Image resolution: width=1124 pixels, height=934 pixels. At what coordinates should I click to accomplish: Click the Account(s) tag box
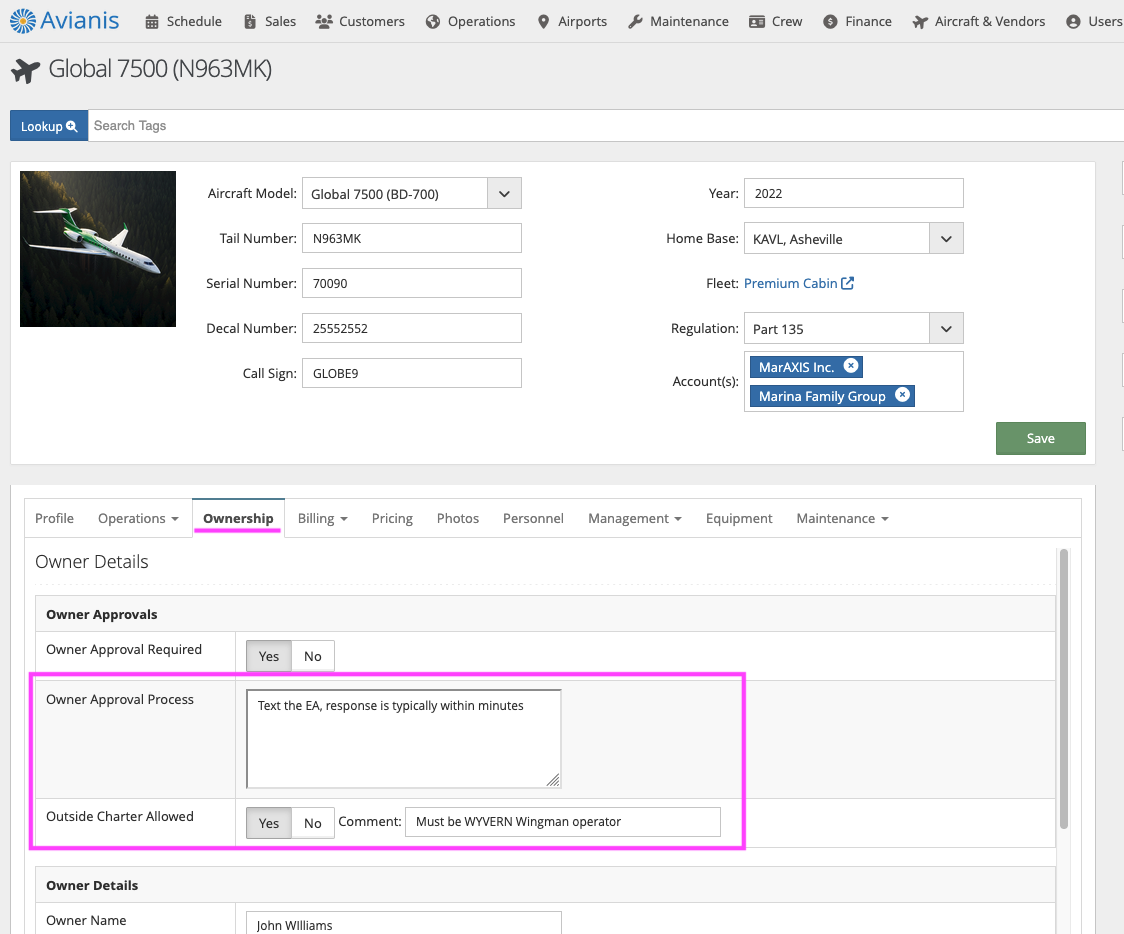tap(854, 381)
